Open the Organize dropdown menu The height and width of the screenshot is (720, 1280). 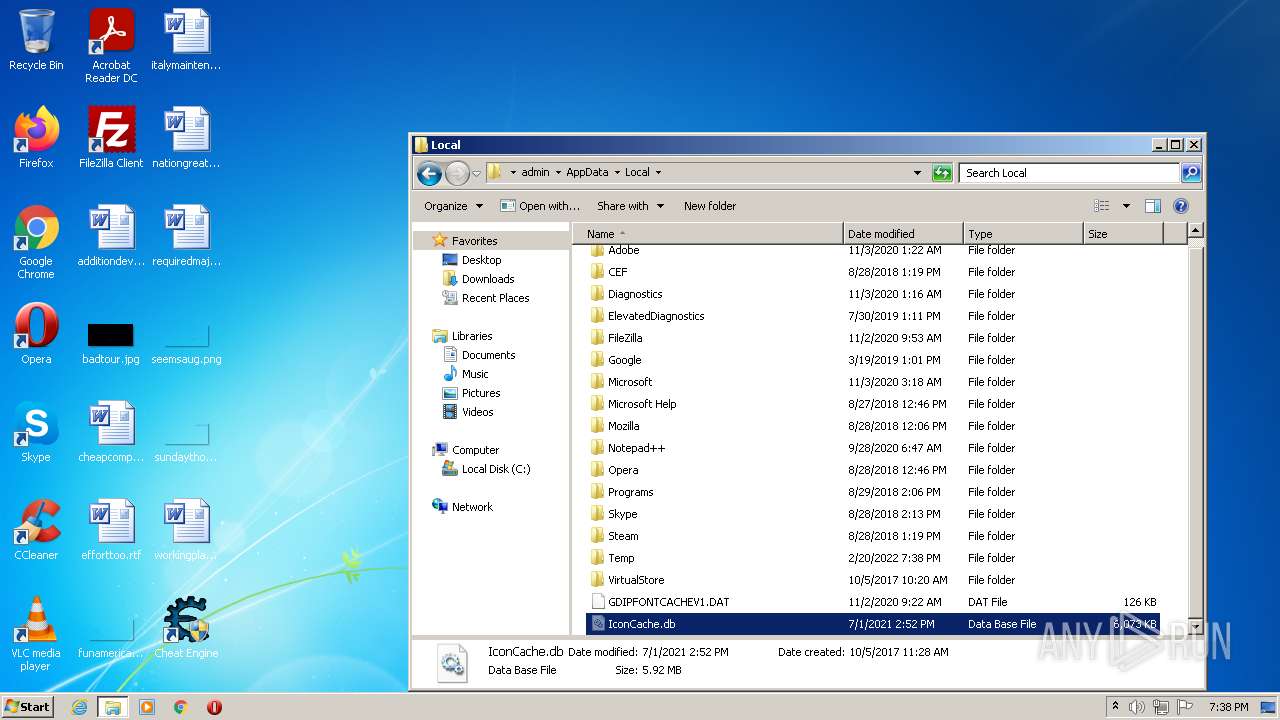coord(453,206)
